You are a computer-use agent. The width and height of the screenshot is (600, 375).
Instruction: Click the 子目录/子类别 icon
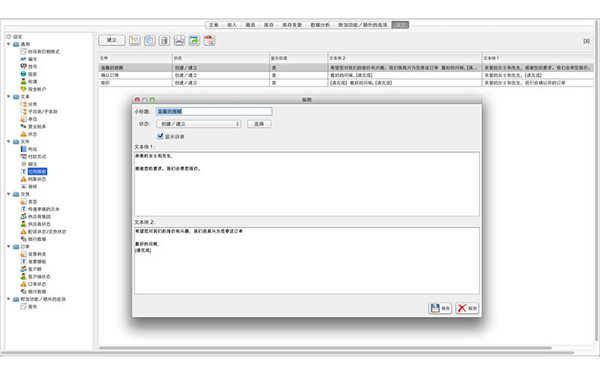[23, 111]
